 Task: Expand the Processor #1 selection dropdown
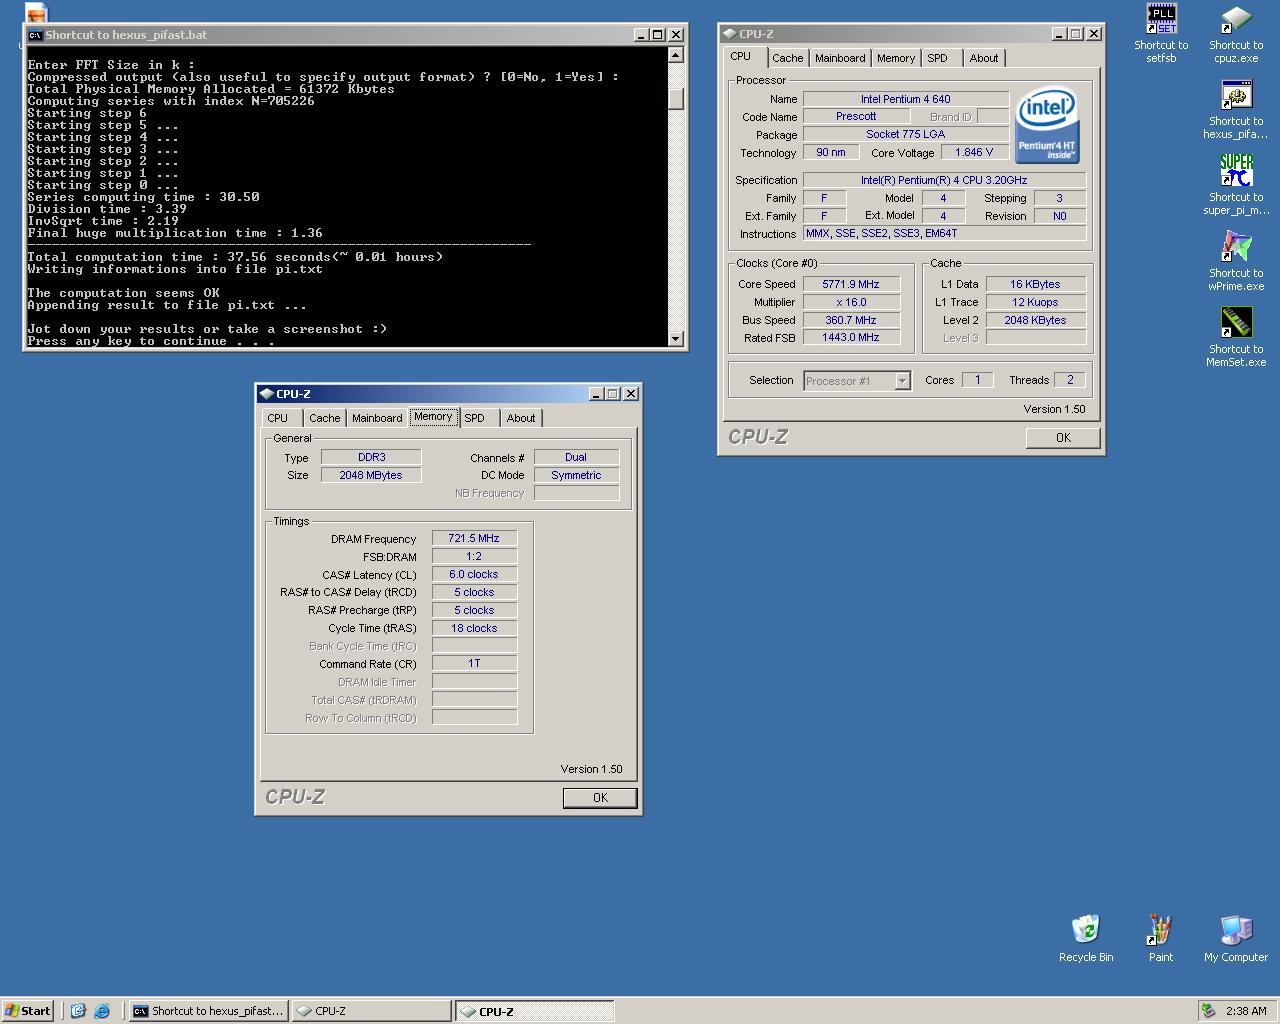(902, 381)
